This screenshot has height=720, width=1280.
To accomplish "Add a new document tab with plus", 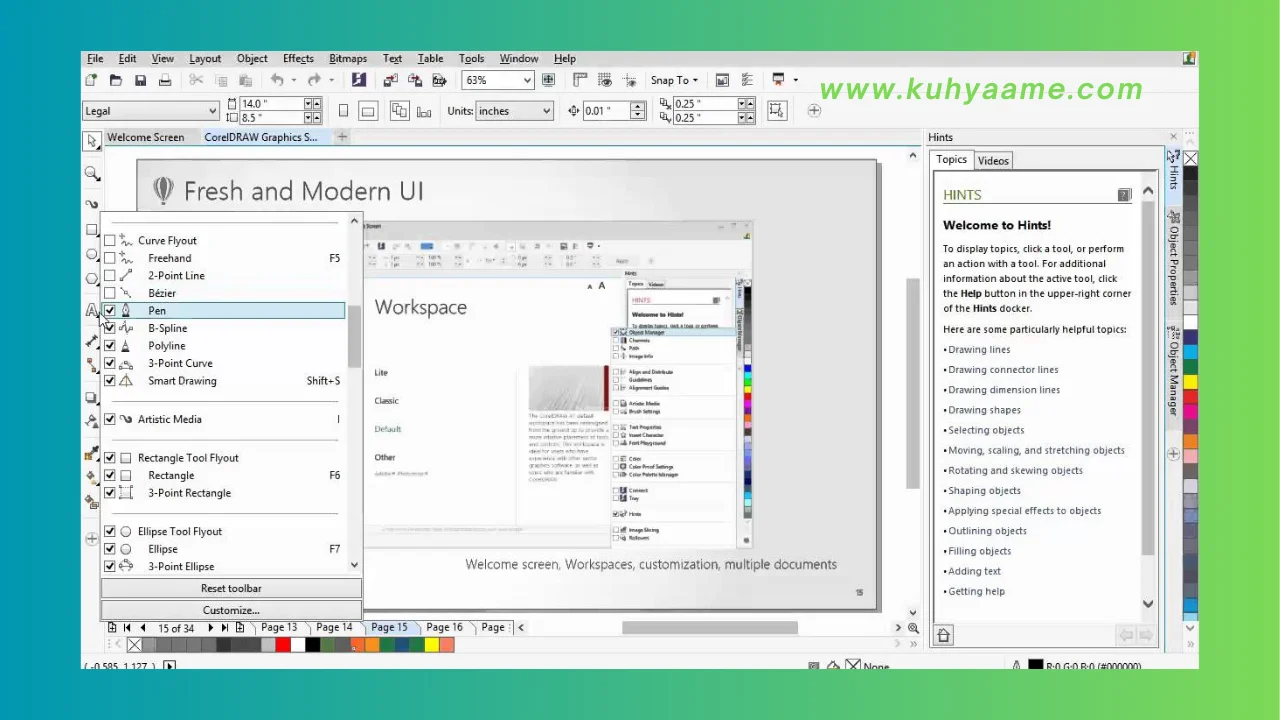I will (x=342, y=137).
